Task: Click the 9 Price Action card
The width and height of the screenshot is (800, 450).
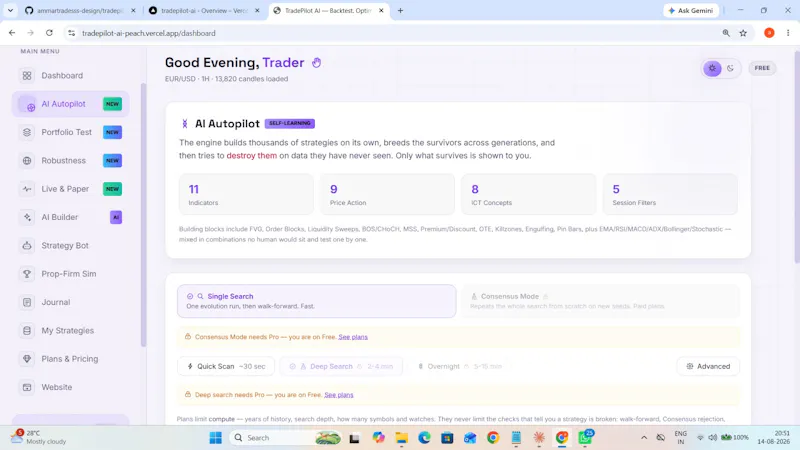Action: tap(387, 194)
